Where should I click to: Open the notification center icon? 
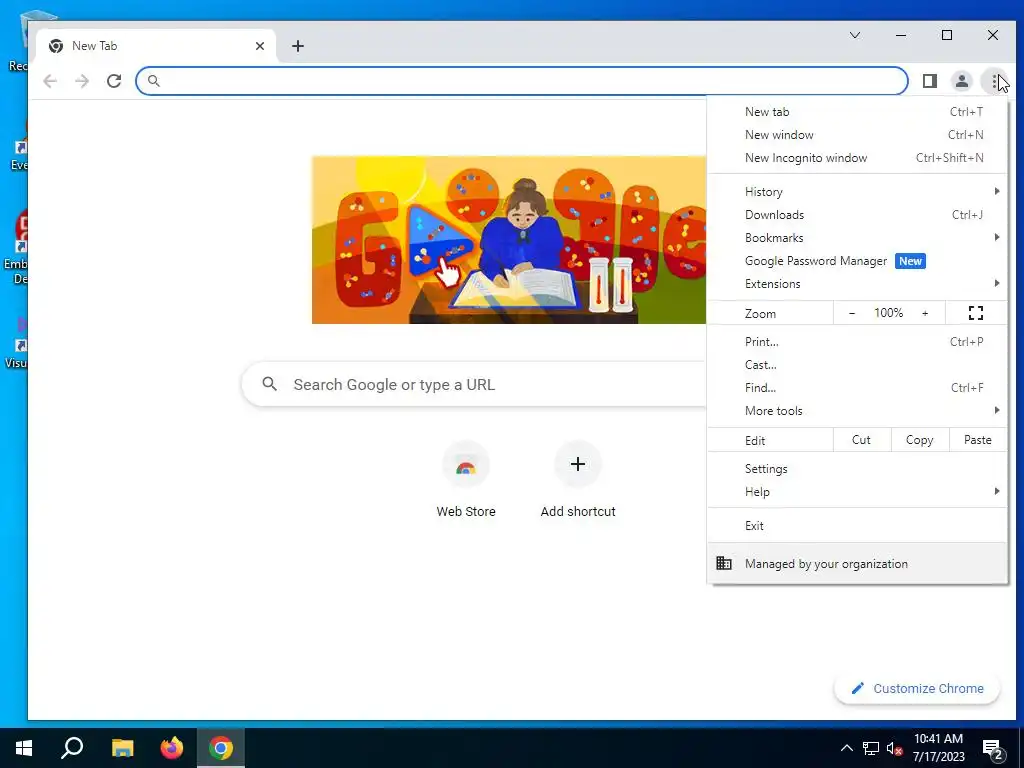[x=993, y=748]
